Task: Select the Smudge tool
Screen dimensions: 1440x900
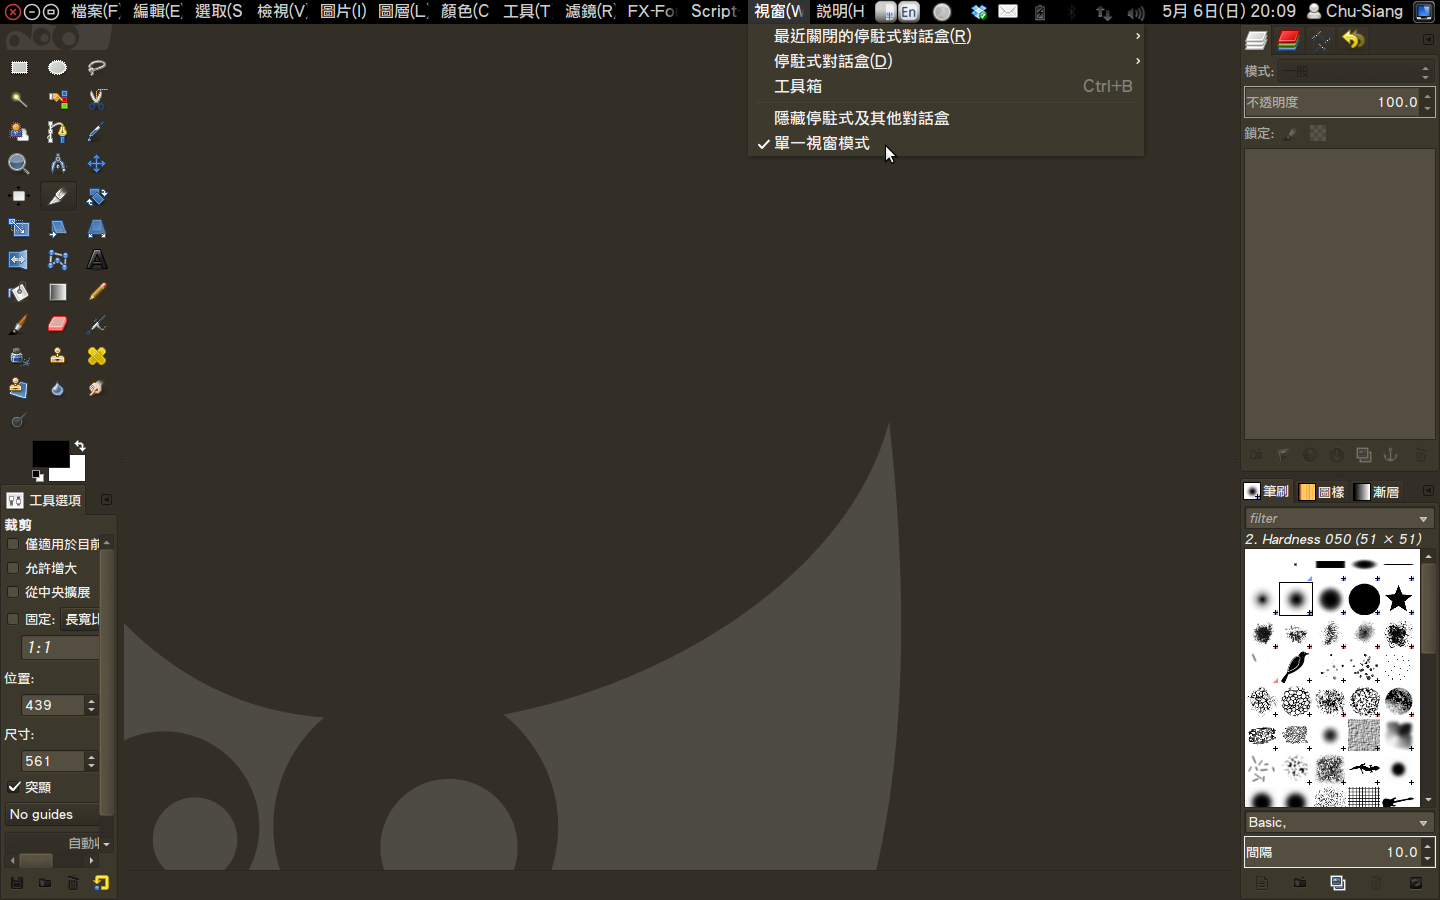Action: pos(97,388)
